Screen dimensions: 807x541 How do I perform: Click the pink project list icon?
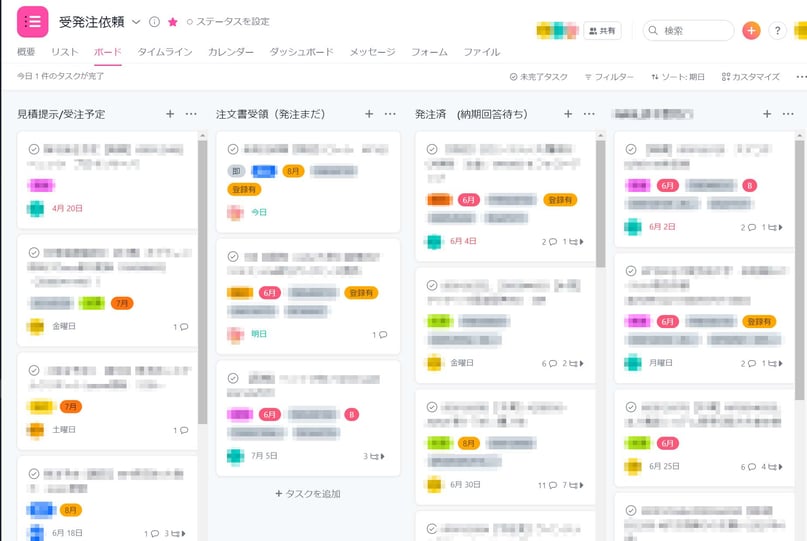(32, 22)
